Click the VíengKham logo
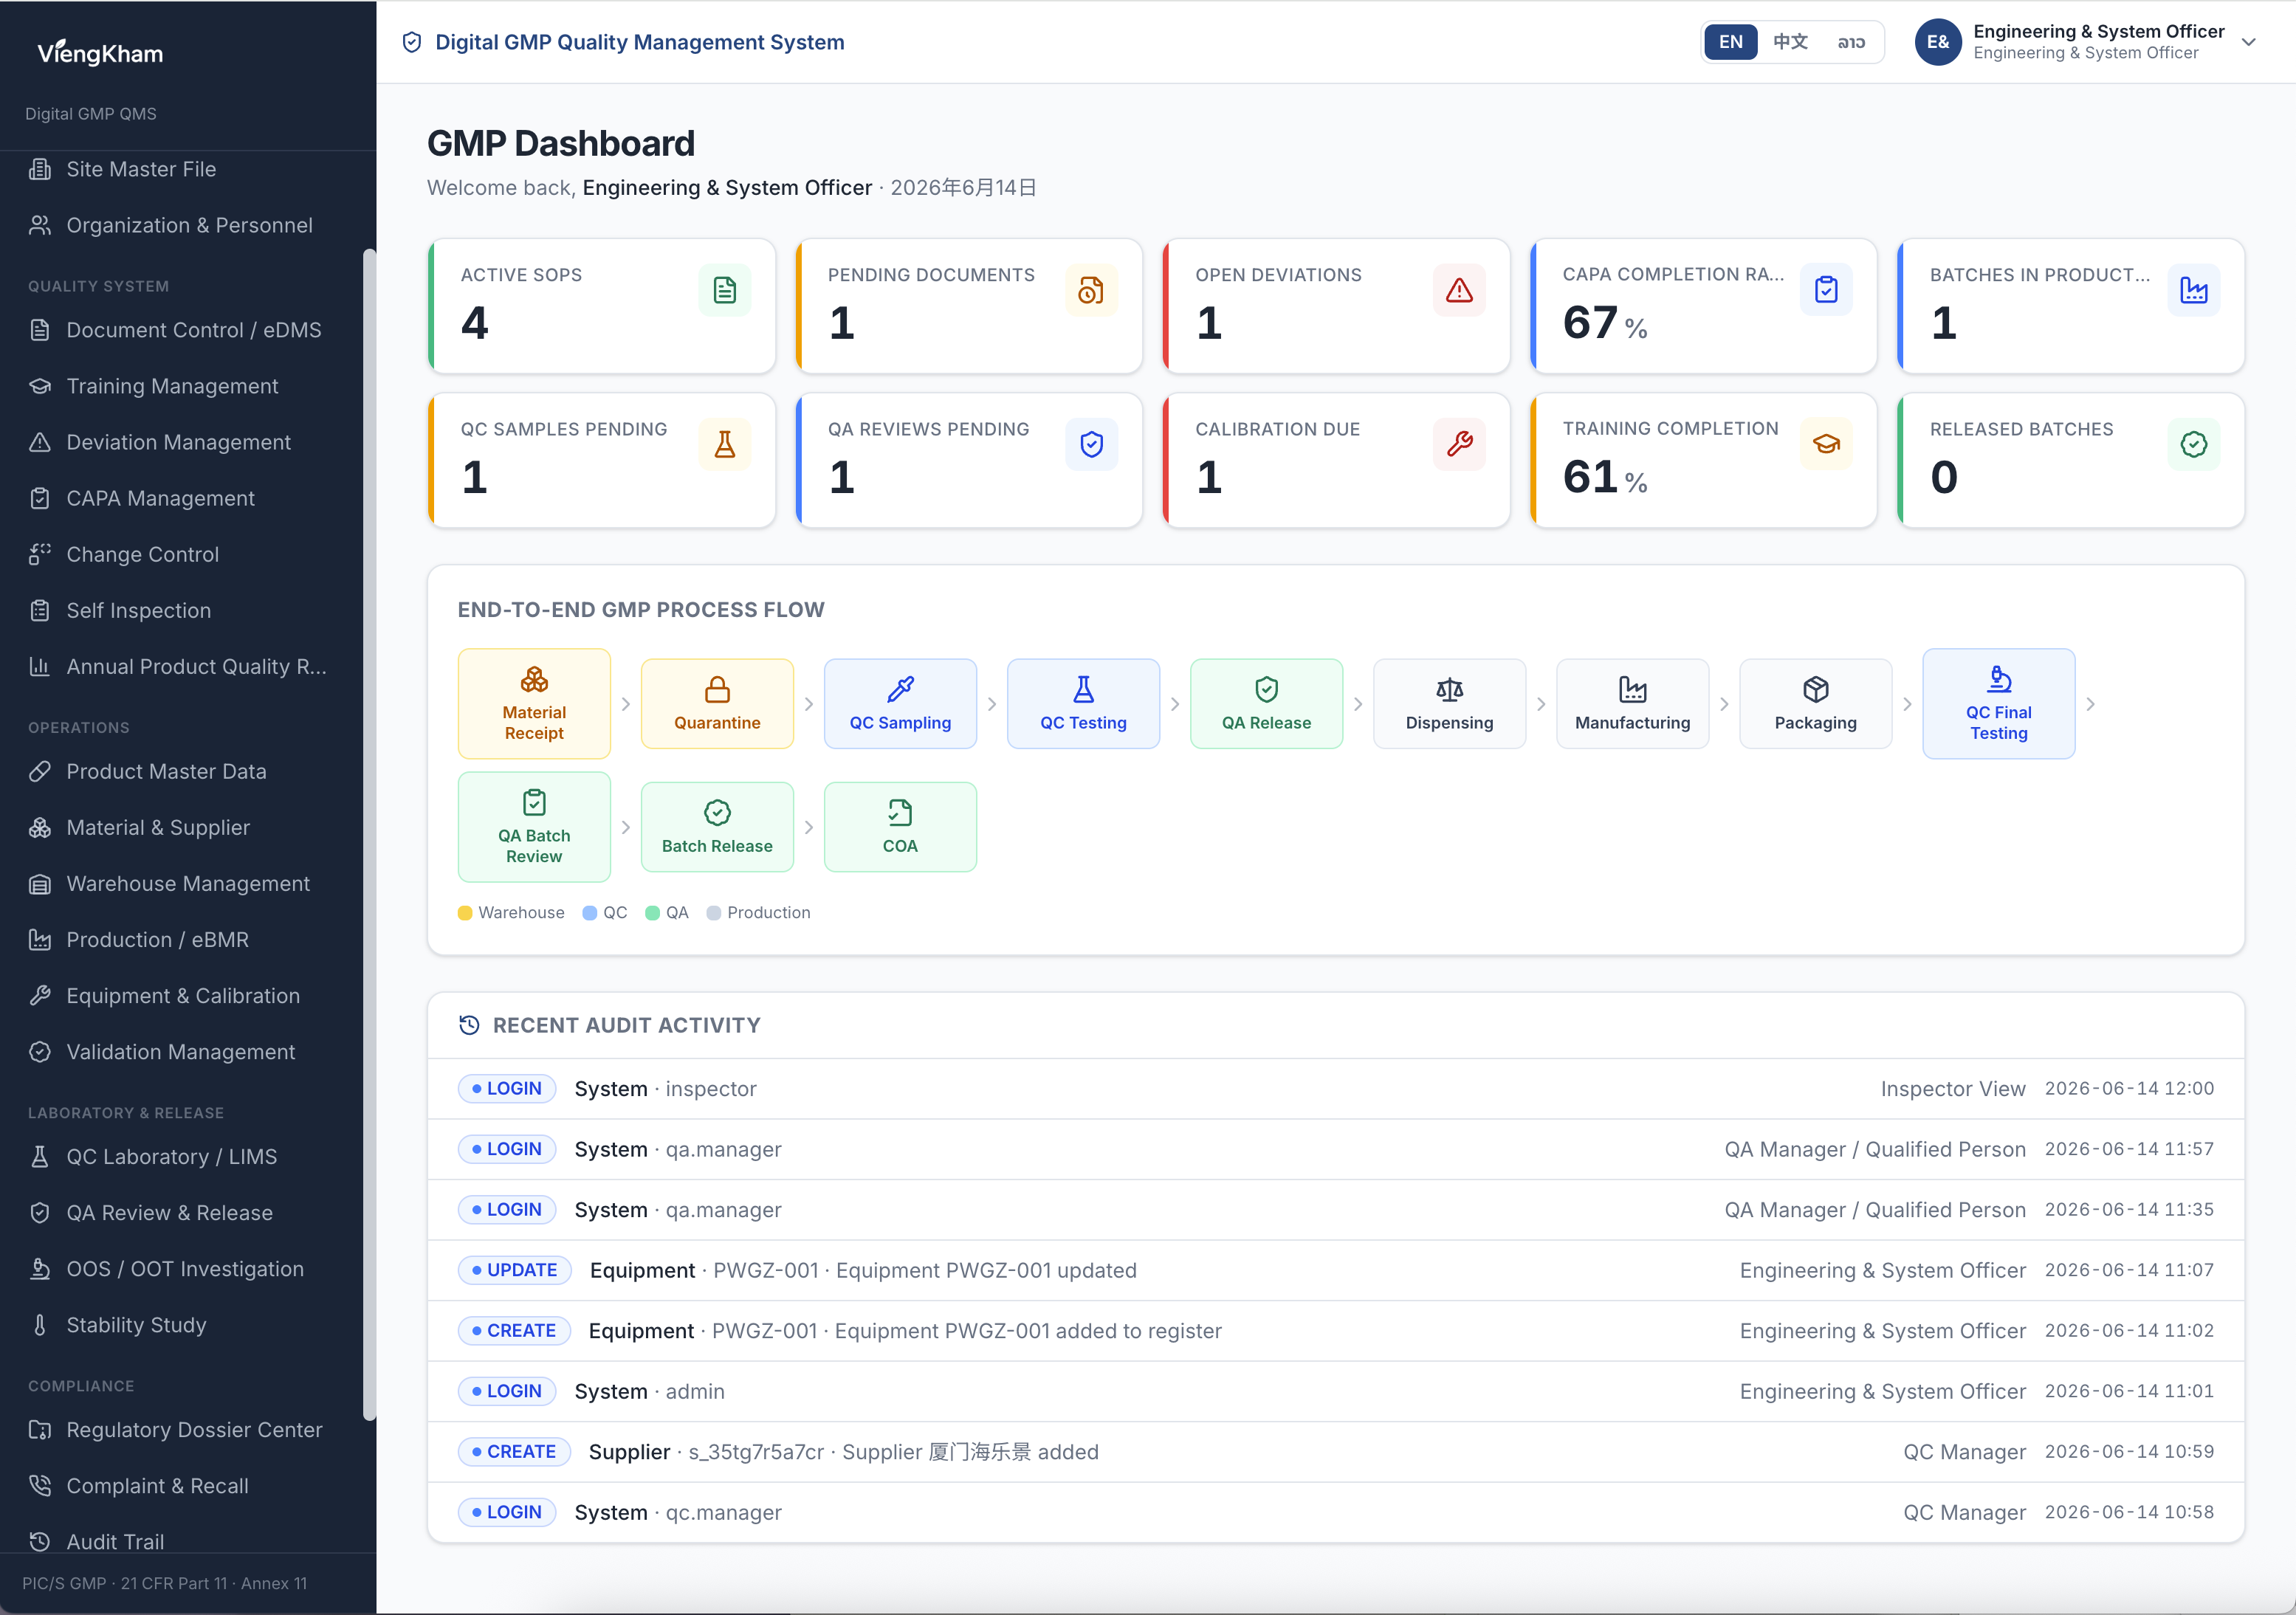 click(x=100, y=52)
